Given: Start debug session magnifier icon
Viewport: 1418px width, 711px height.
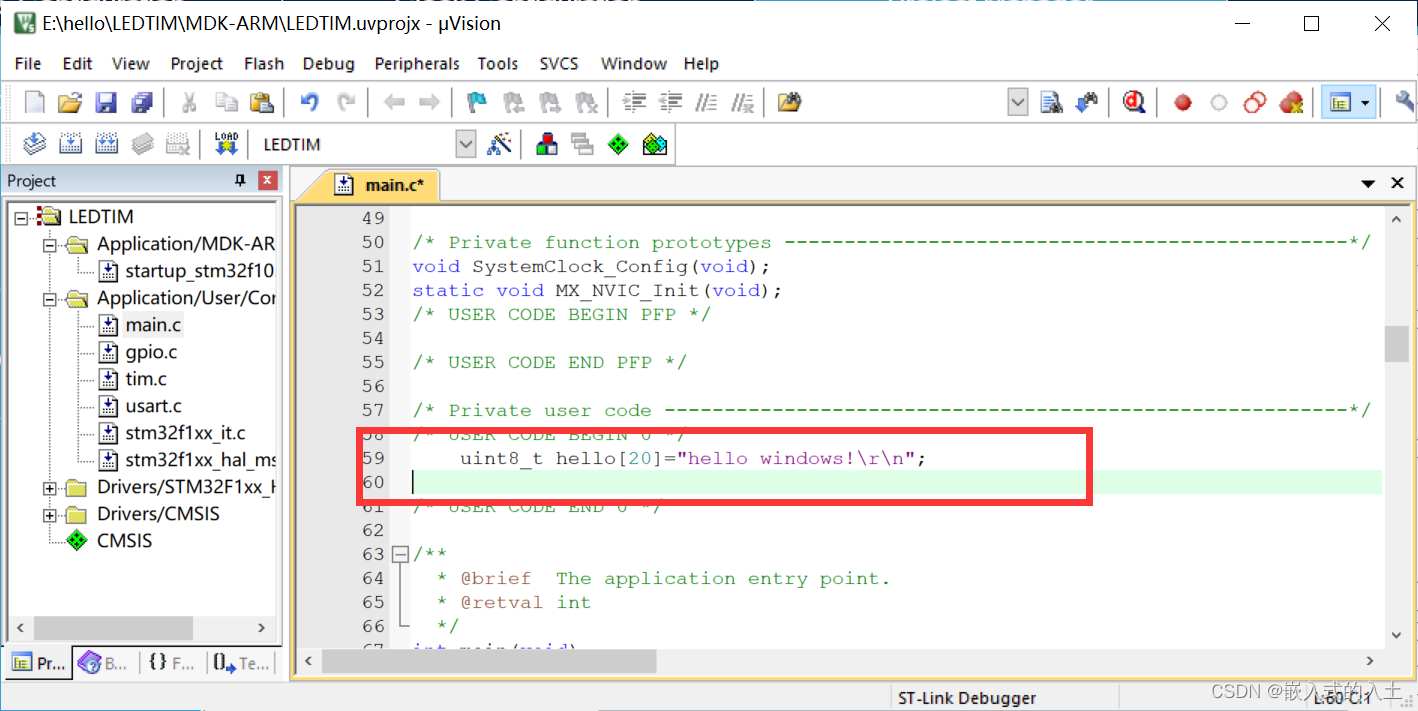Looking at the screenshot, I should coord(1134,102).
